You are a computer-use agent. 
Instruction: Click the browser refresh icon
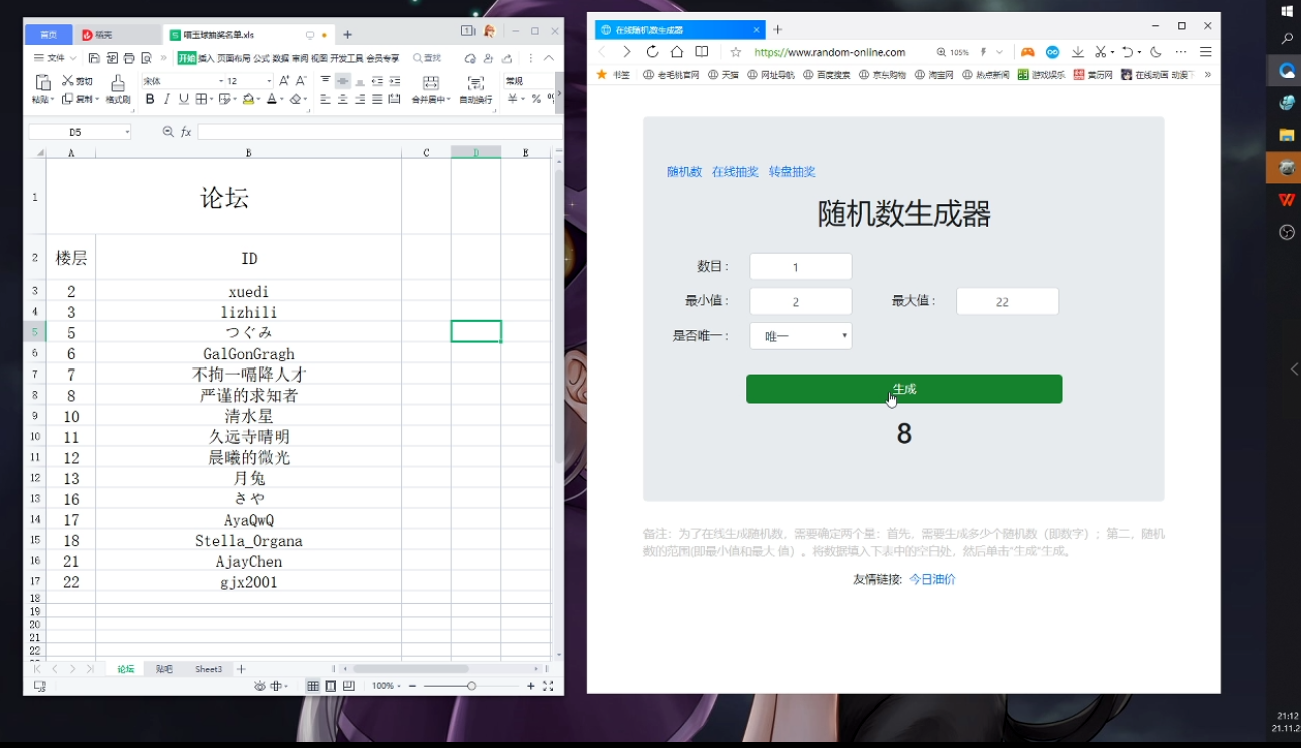(652, 52)
